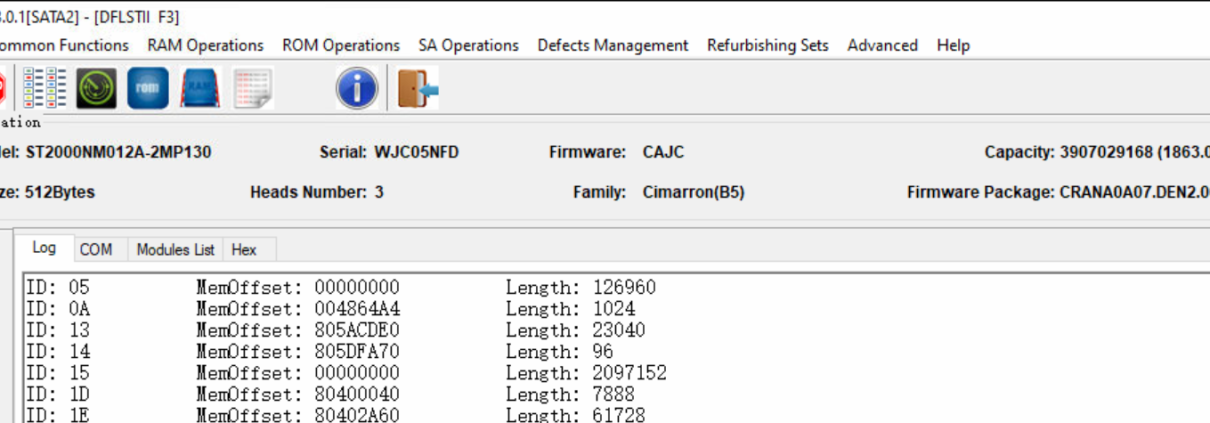This screenshot has height=423, width=1210.
Task: Switch to the COM tab
Action: coord(96,249)
